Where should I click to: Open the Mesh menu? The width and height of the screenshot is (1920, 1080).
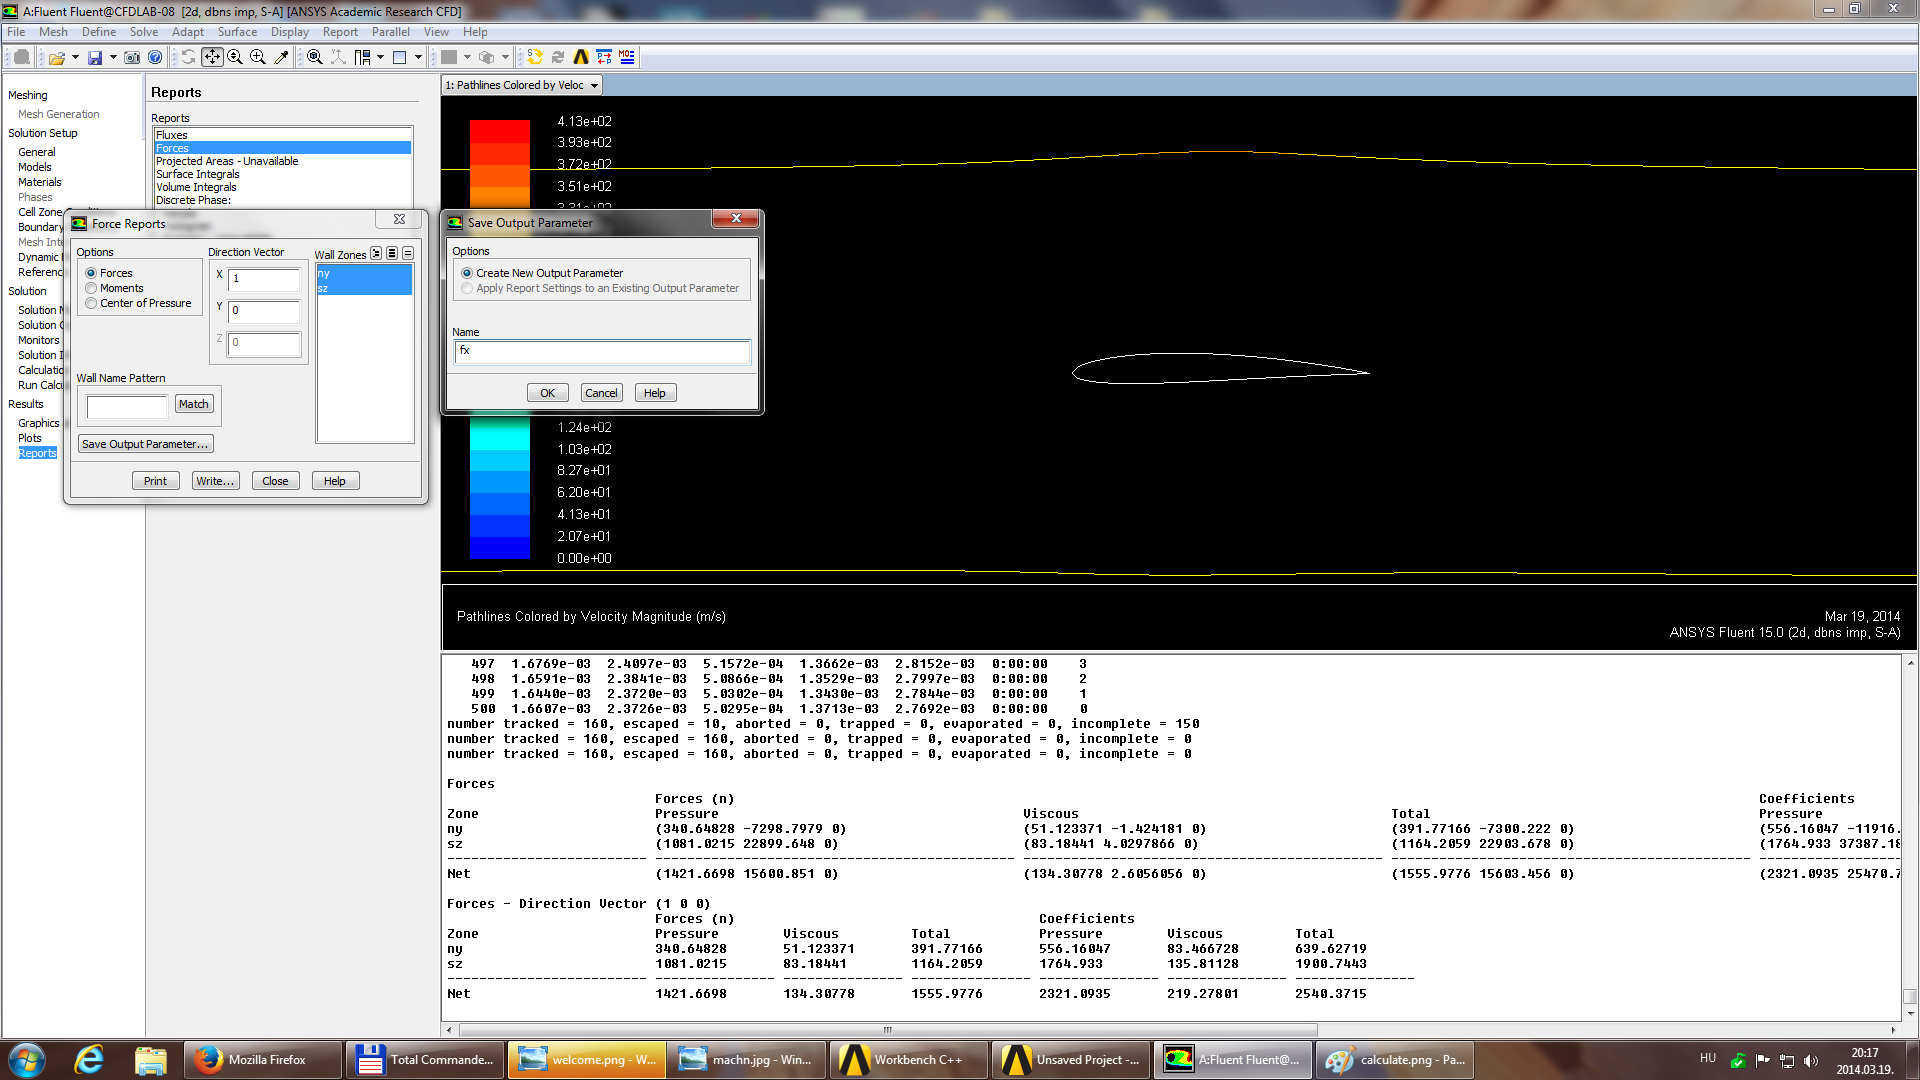point(53,32)
